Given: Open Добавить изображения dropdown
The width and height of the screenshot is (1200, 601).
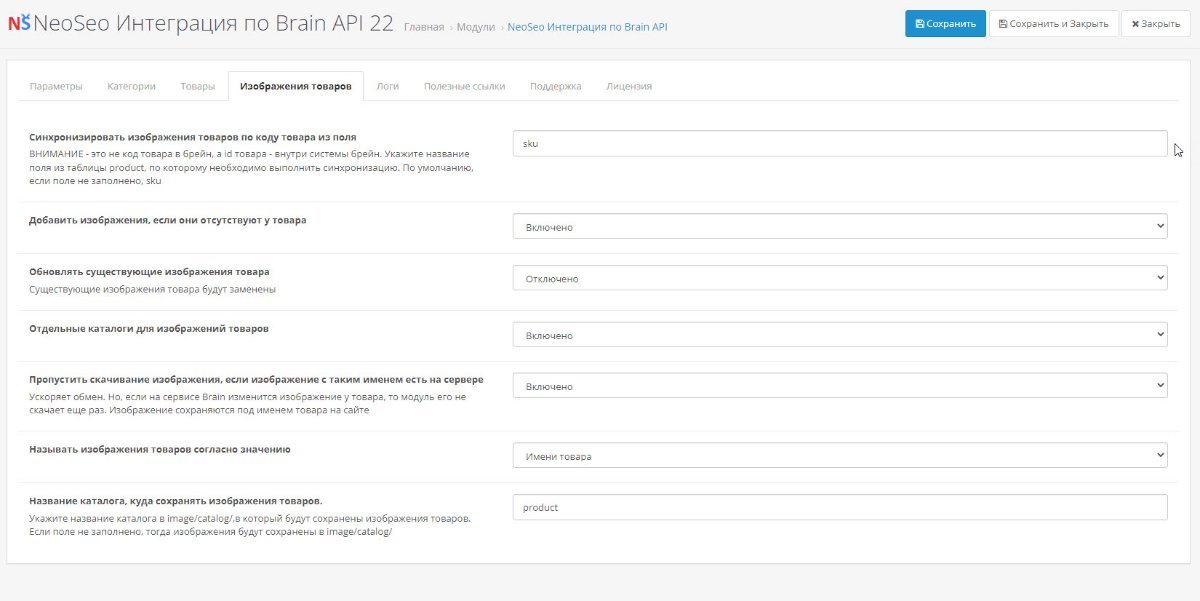Looking at the screenshot, I should click(840, 227).
